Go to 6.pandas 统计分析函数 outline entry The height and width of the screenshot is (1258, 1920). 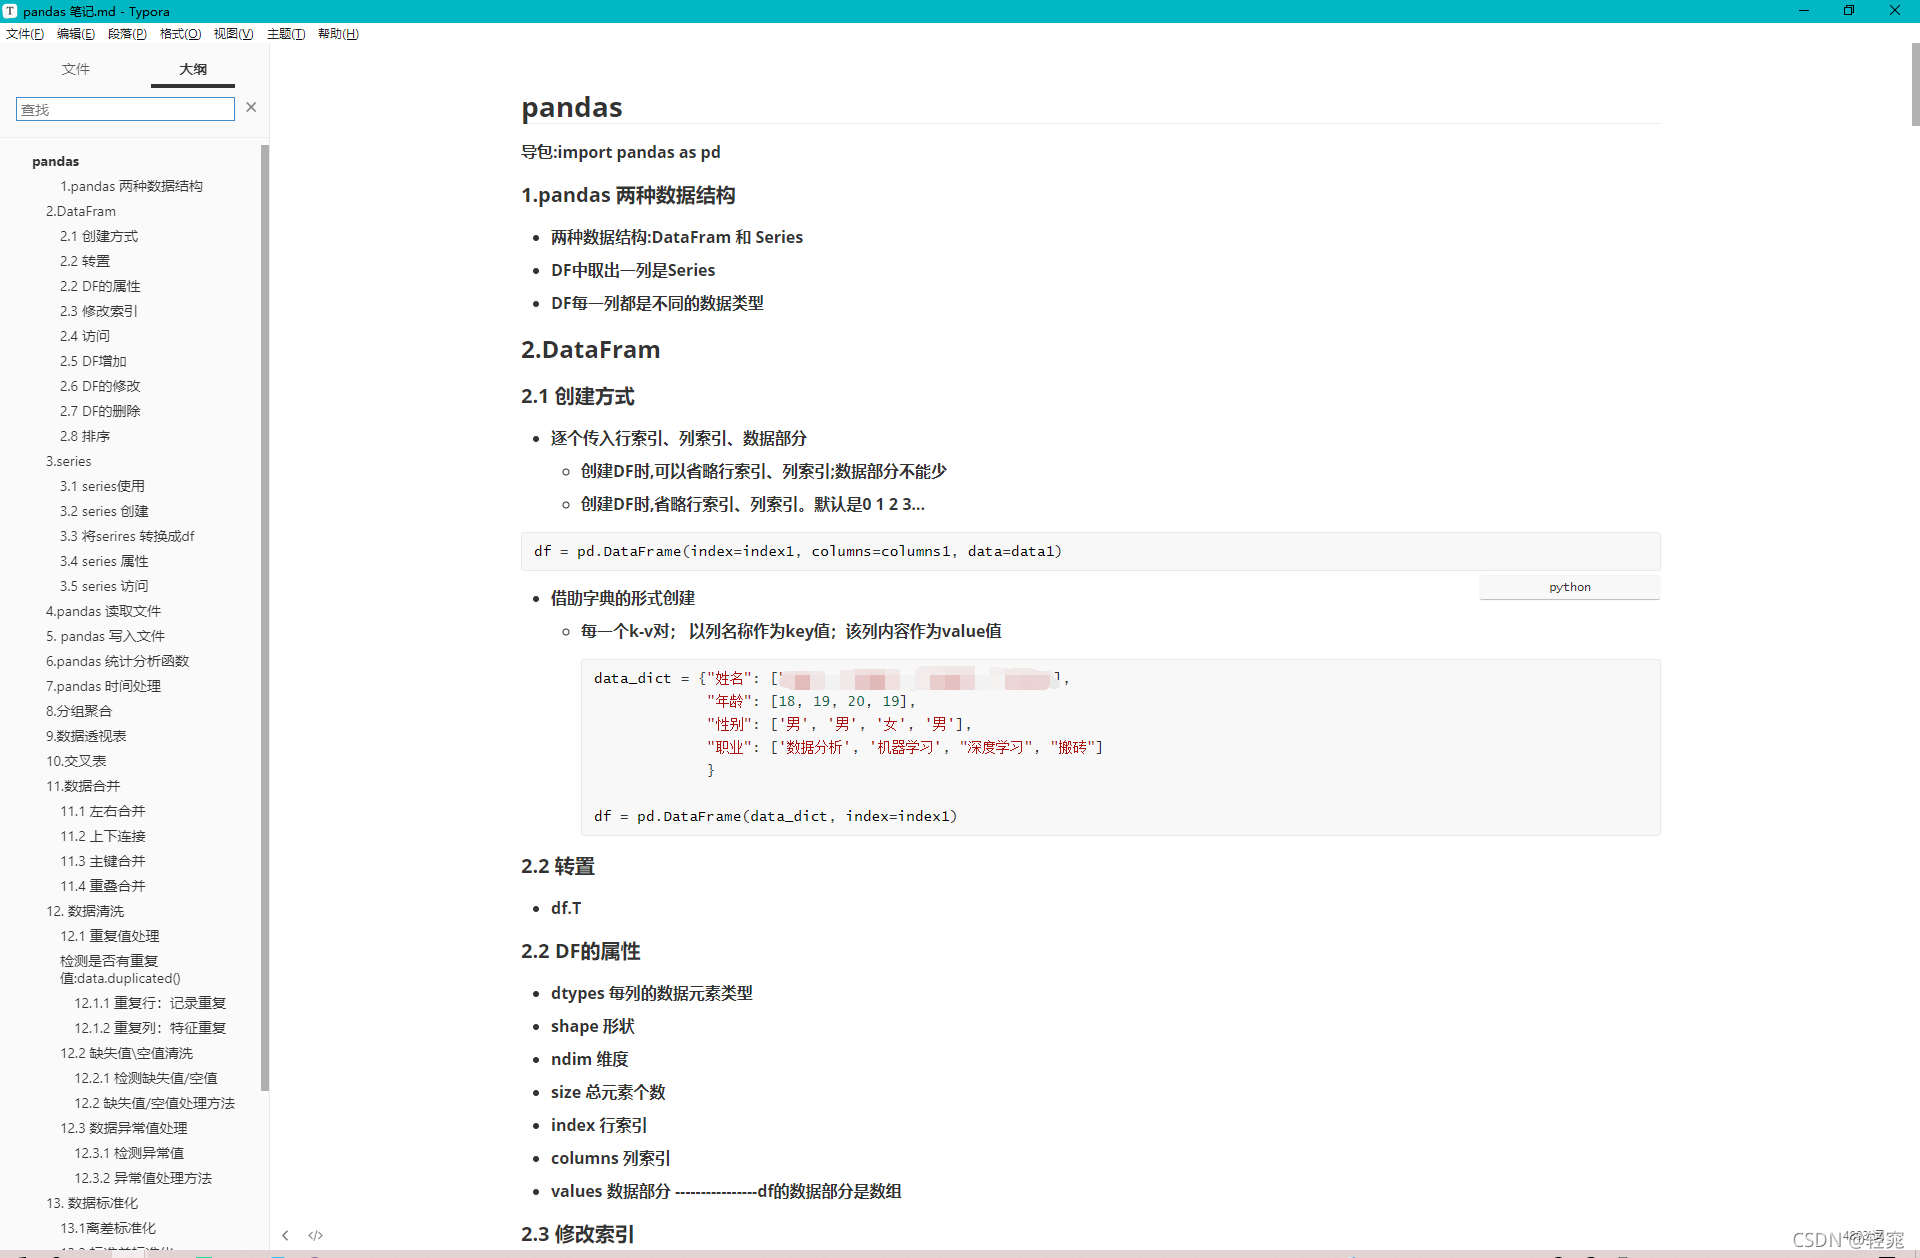point(117,661)
